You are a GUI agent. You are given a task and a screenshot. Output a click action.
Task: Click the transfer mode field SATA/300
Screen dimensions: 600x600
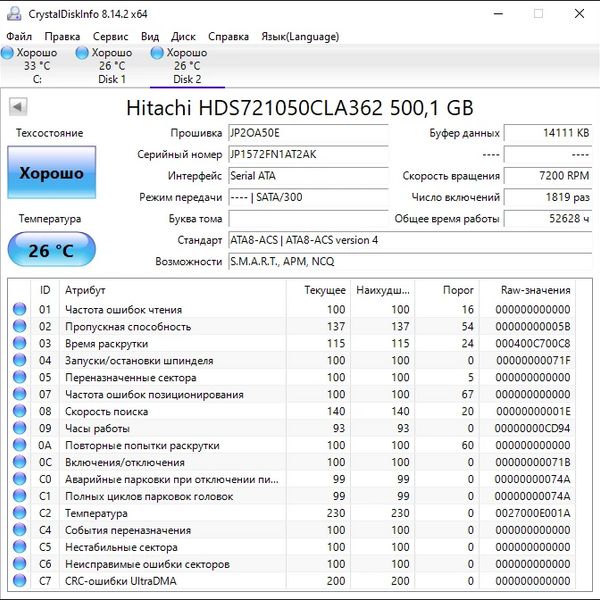coord(308,197)
